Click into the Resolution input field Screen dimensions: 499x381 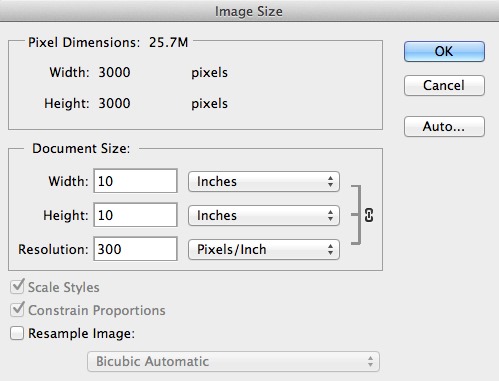pos(135,249)
